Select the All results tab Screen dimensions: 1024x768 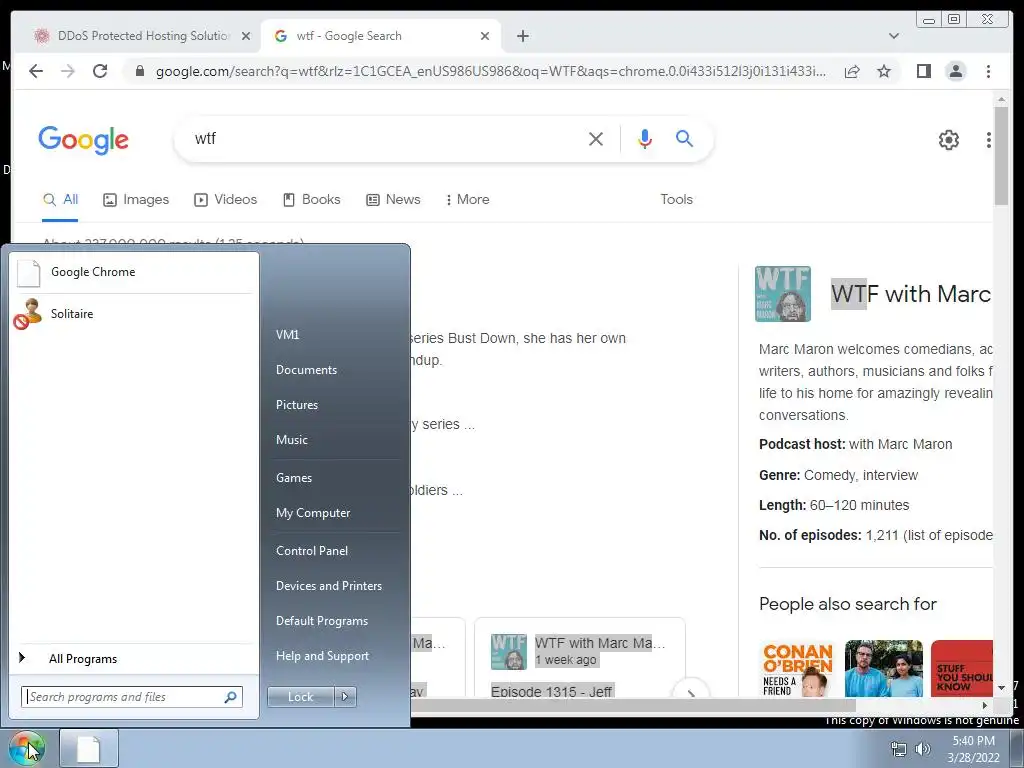[61, 200]
